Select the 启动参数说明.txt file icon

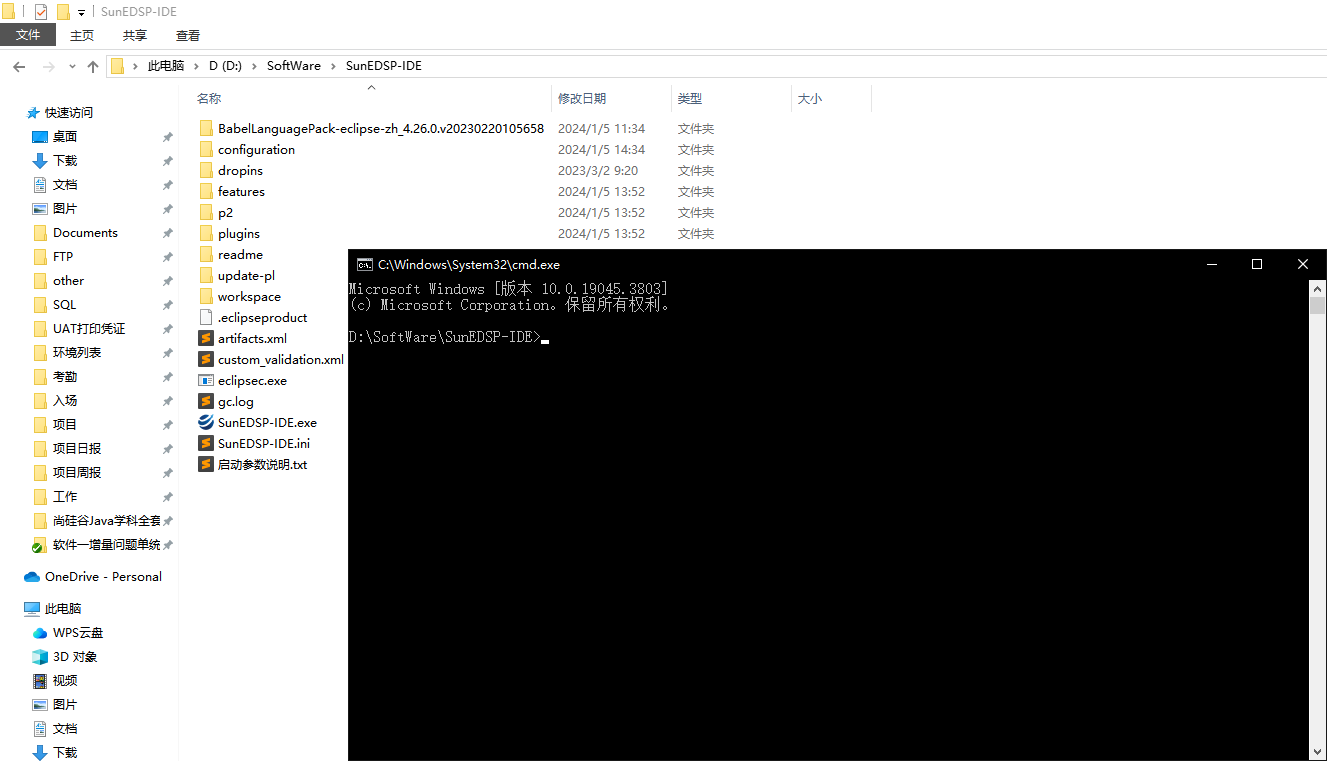click(x=206, y=464)
